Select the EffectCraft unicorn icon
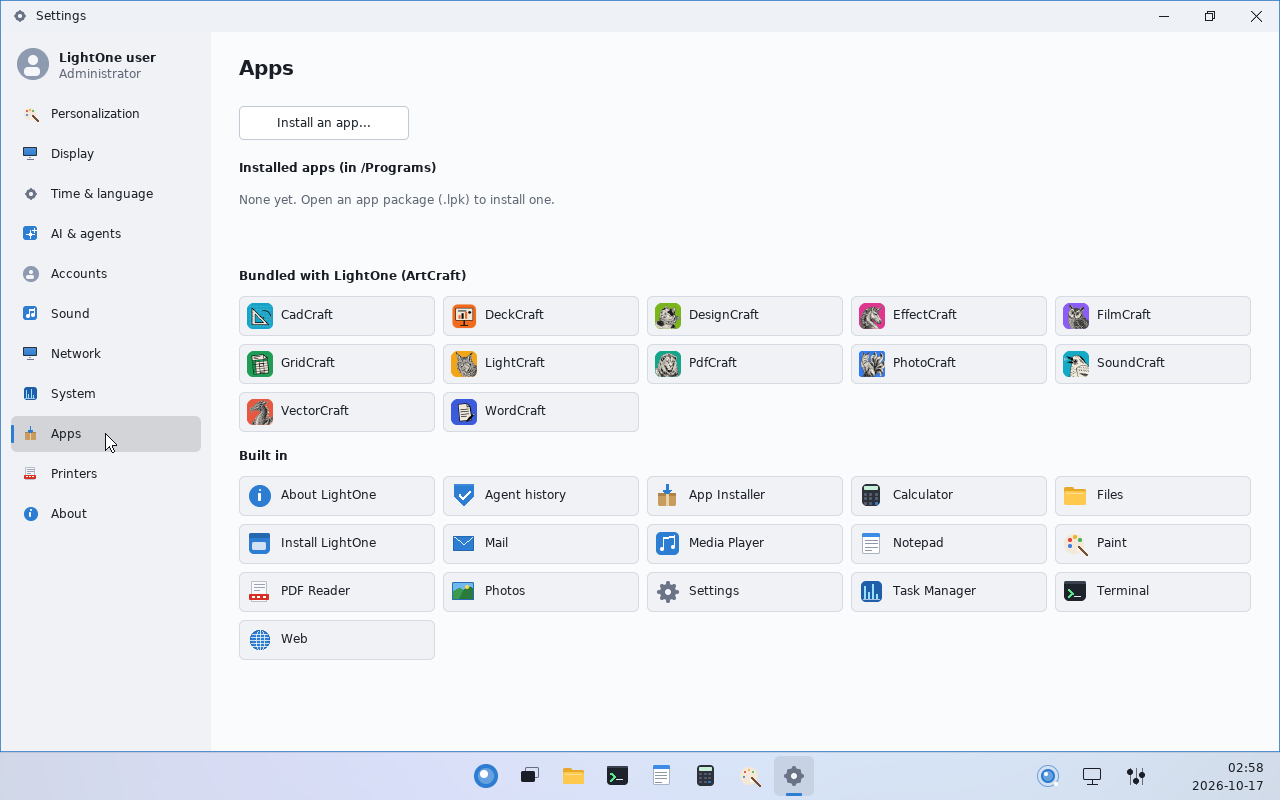The image size is (1280, 800). click(872, 316)
